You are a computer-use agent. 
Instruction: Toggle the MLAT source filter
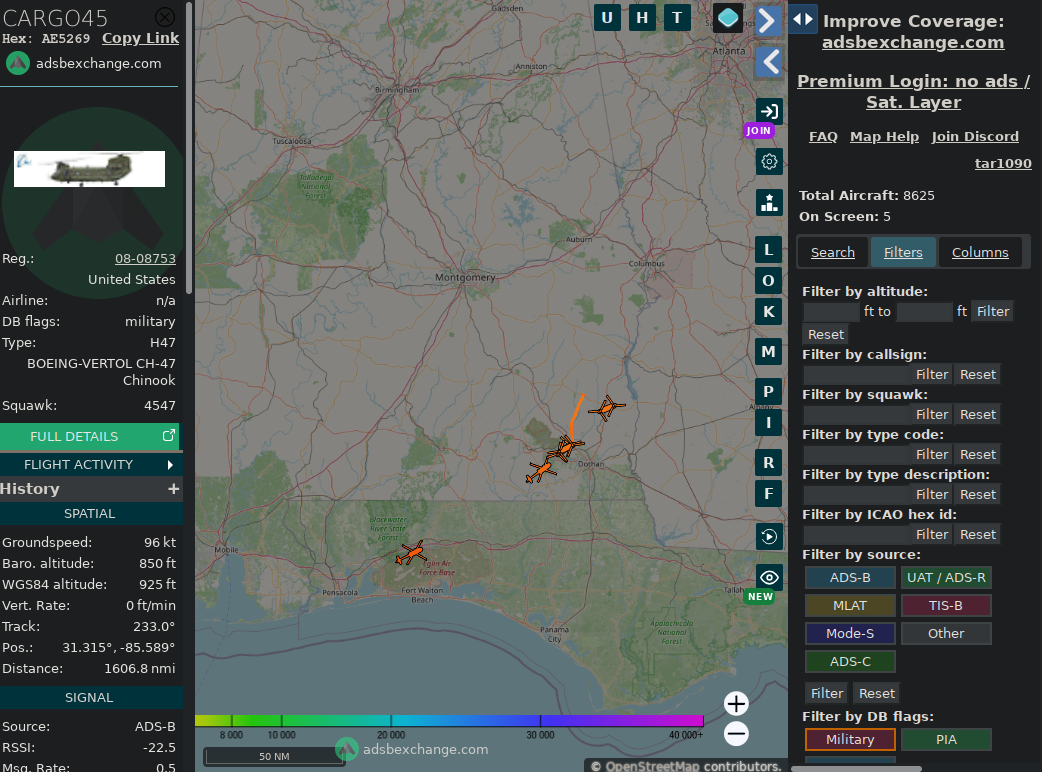tap(850, 605)
